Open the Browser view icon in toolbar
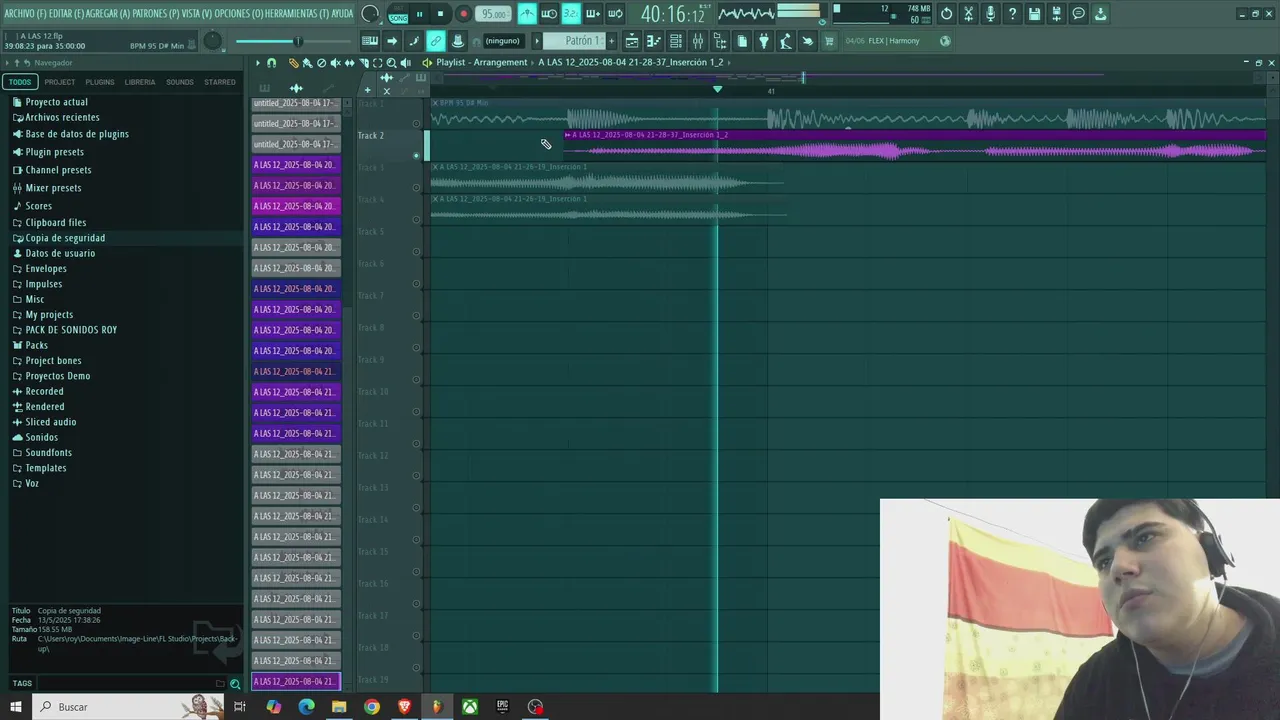 pos(720,41)
